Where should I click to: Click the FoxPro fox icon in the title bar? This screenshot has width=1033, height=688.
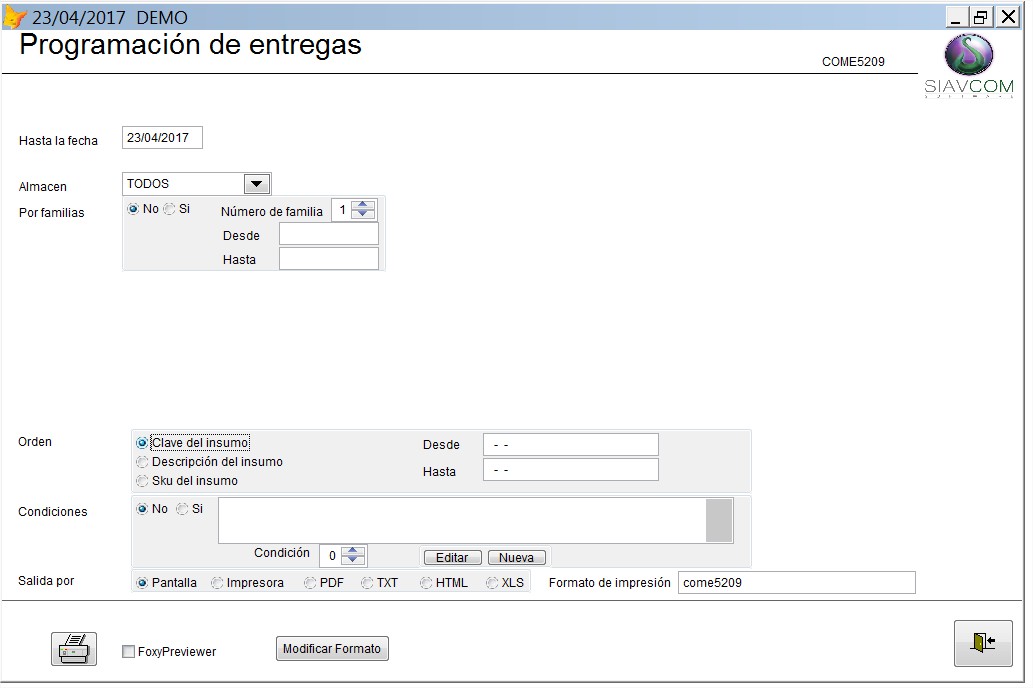coord(14,16)
